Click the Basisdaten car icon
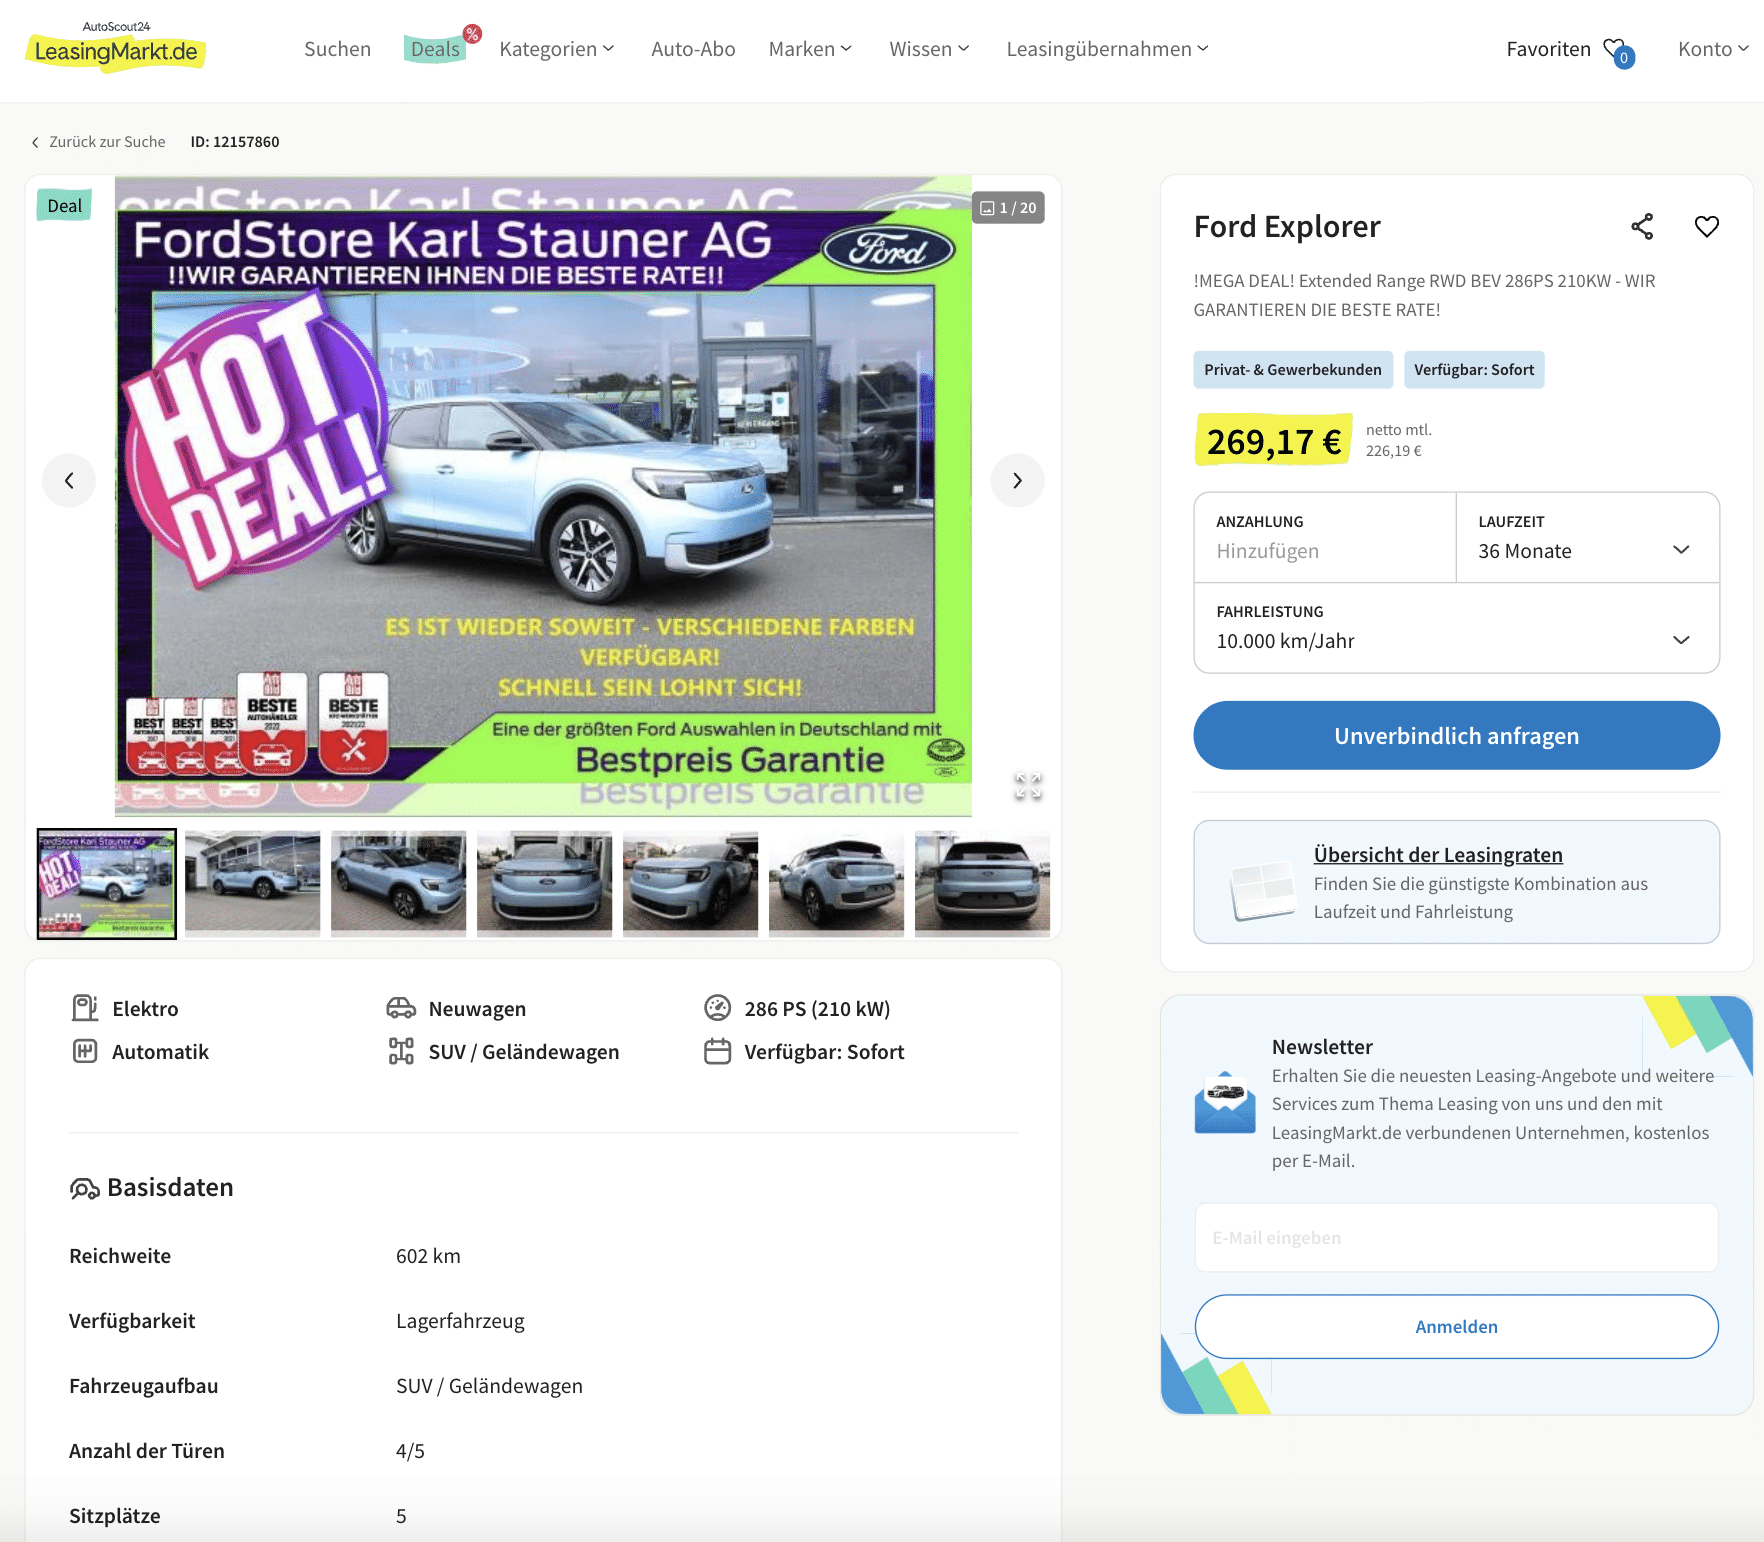 84,1188
